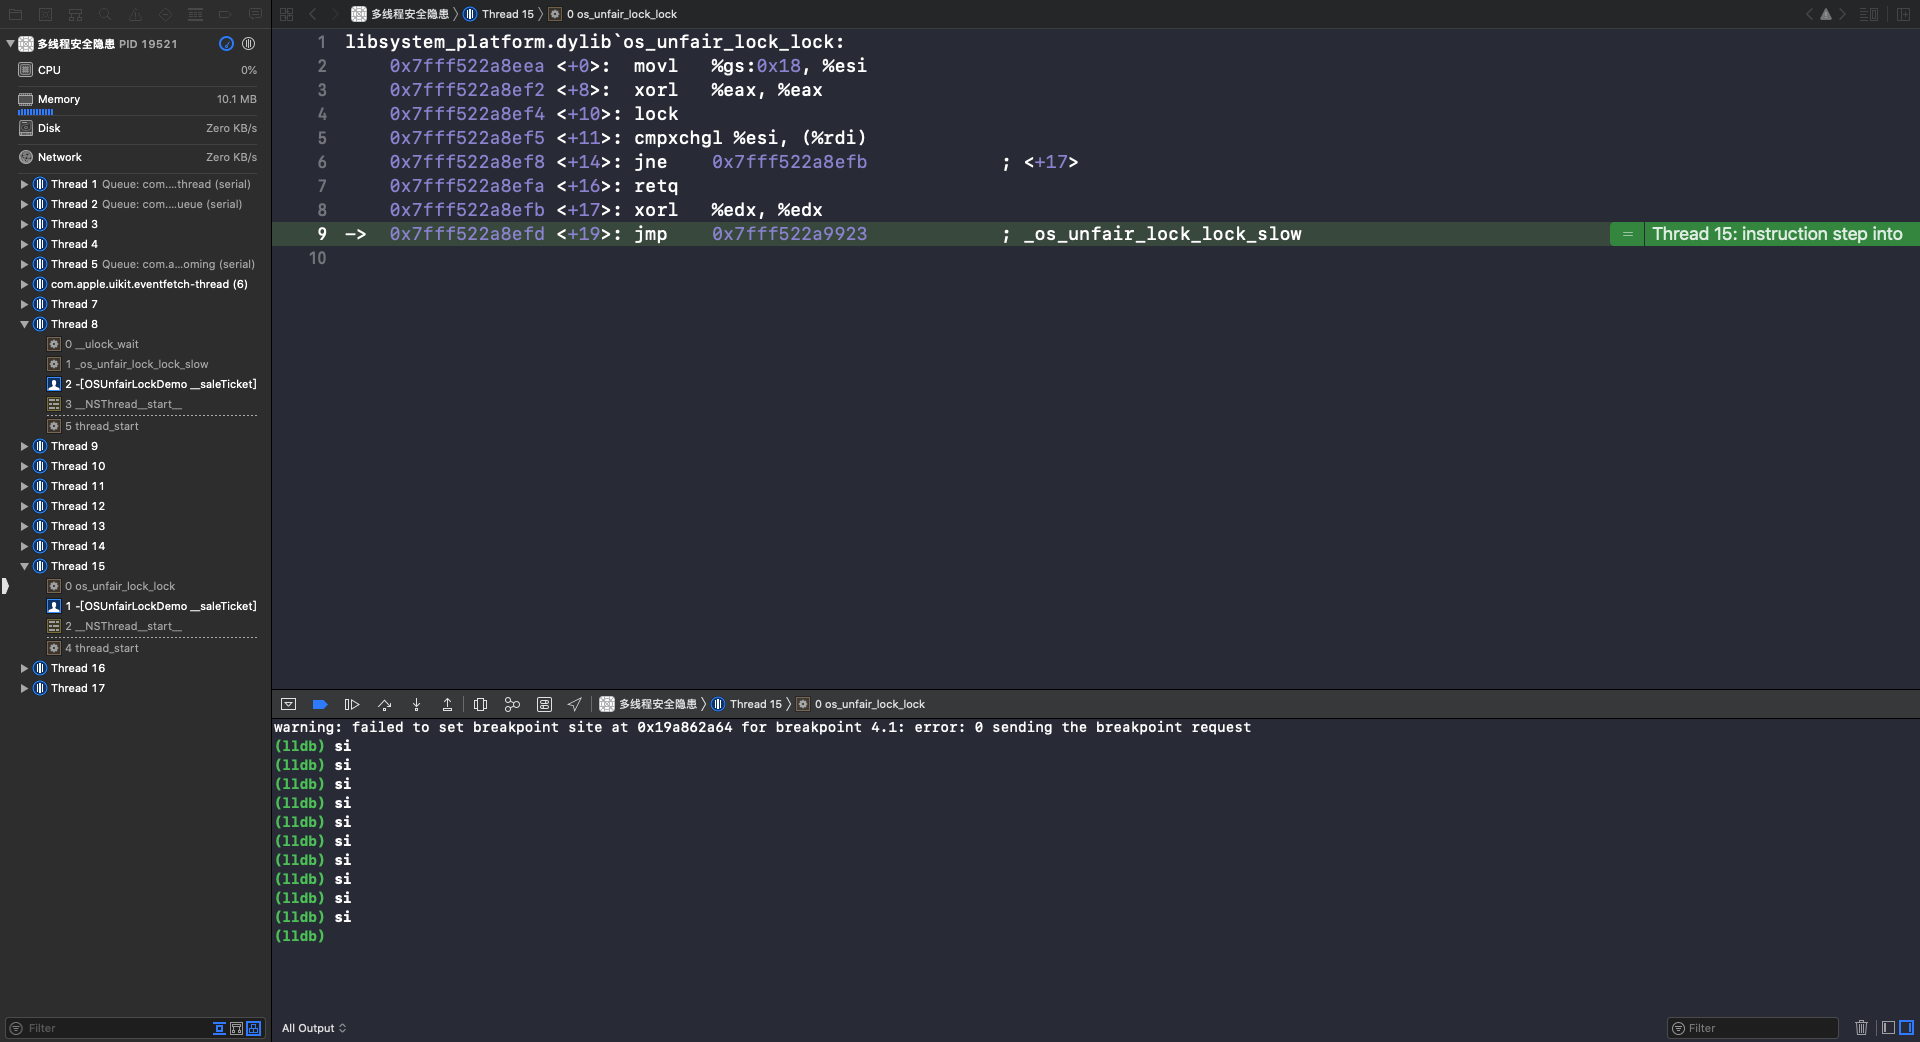This screenshot has height=1042, width=1920.
Task: Toggle show only crashed threads with debug symbols filter
Action: [219, 1028]
